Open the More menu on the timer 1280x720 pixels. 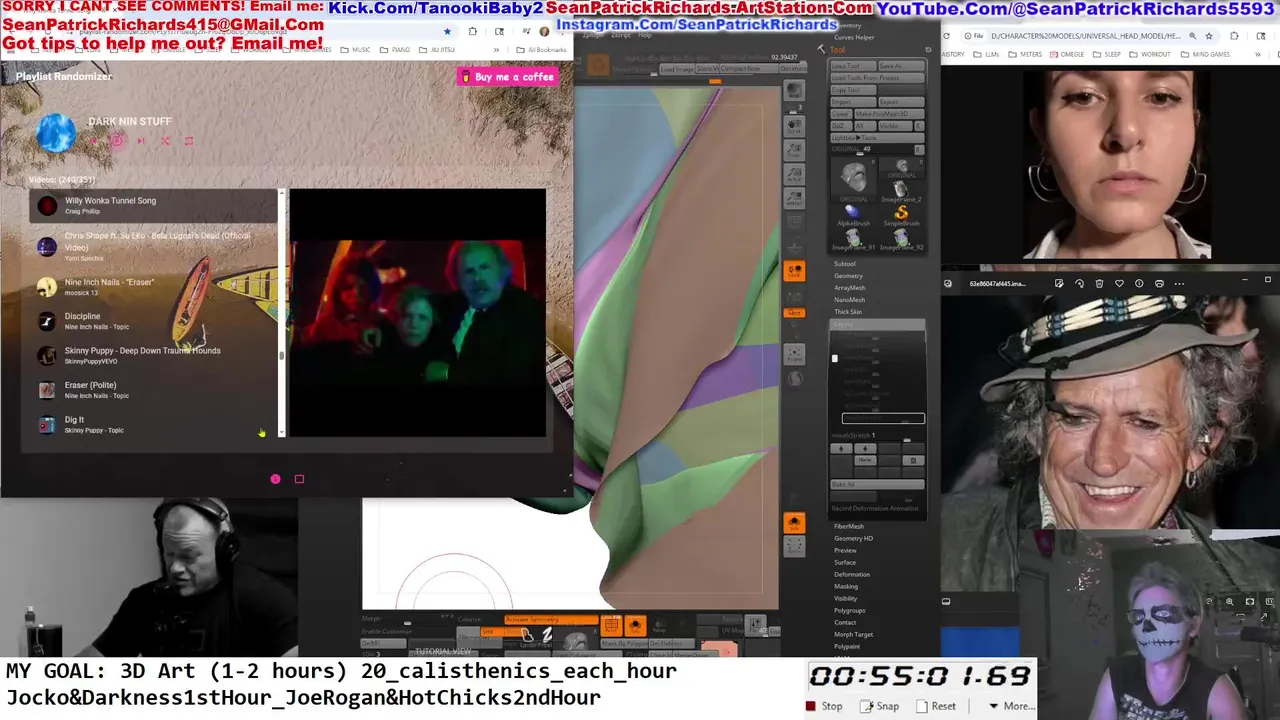[1011, 706]
